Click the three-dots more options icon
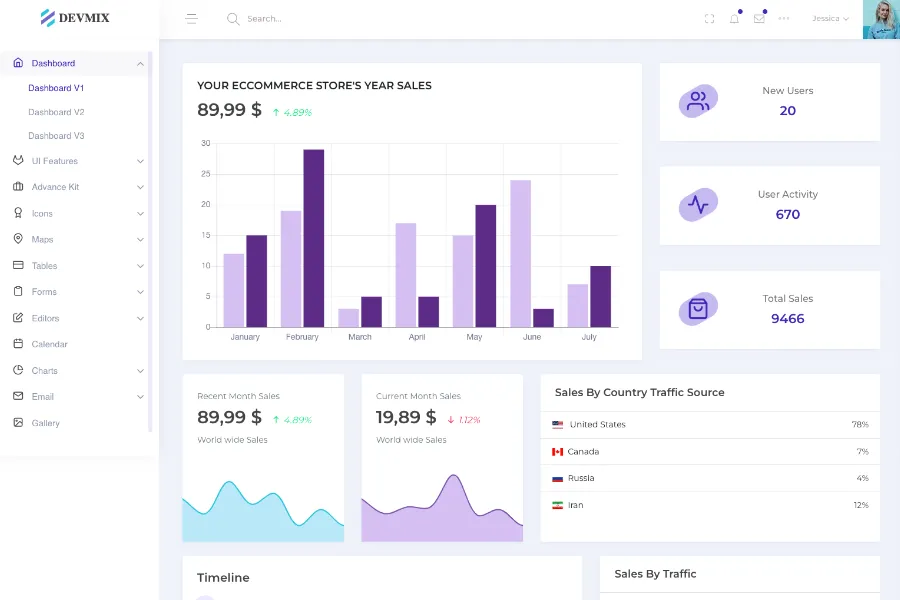Viewport: 900px width, 600px height. coord(784,19)
